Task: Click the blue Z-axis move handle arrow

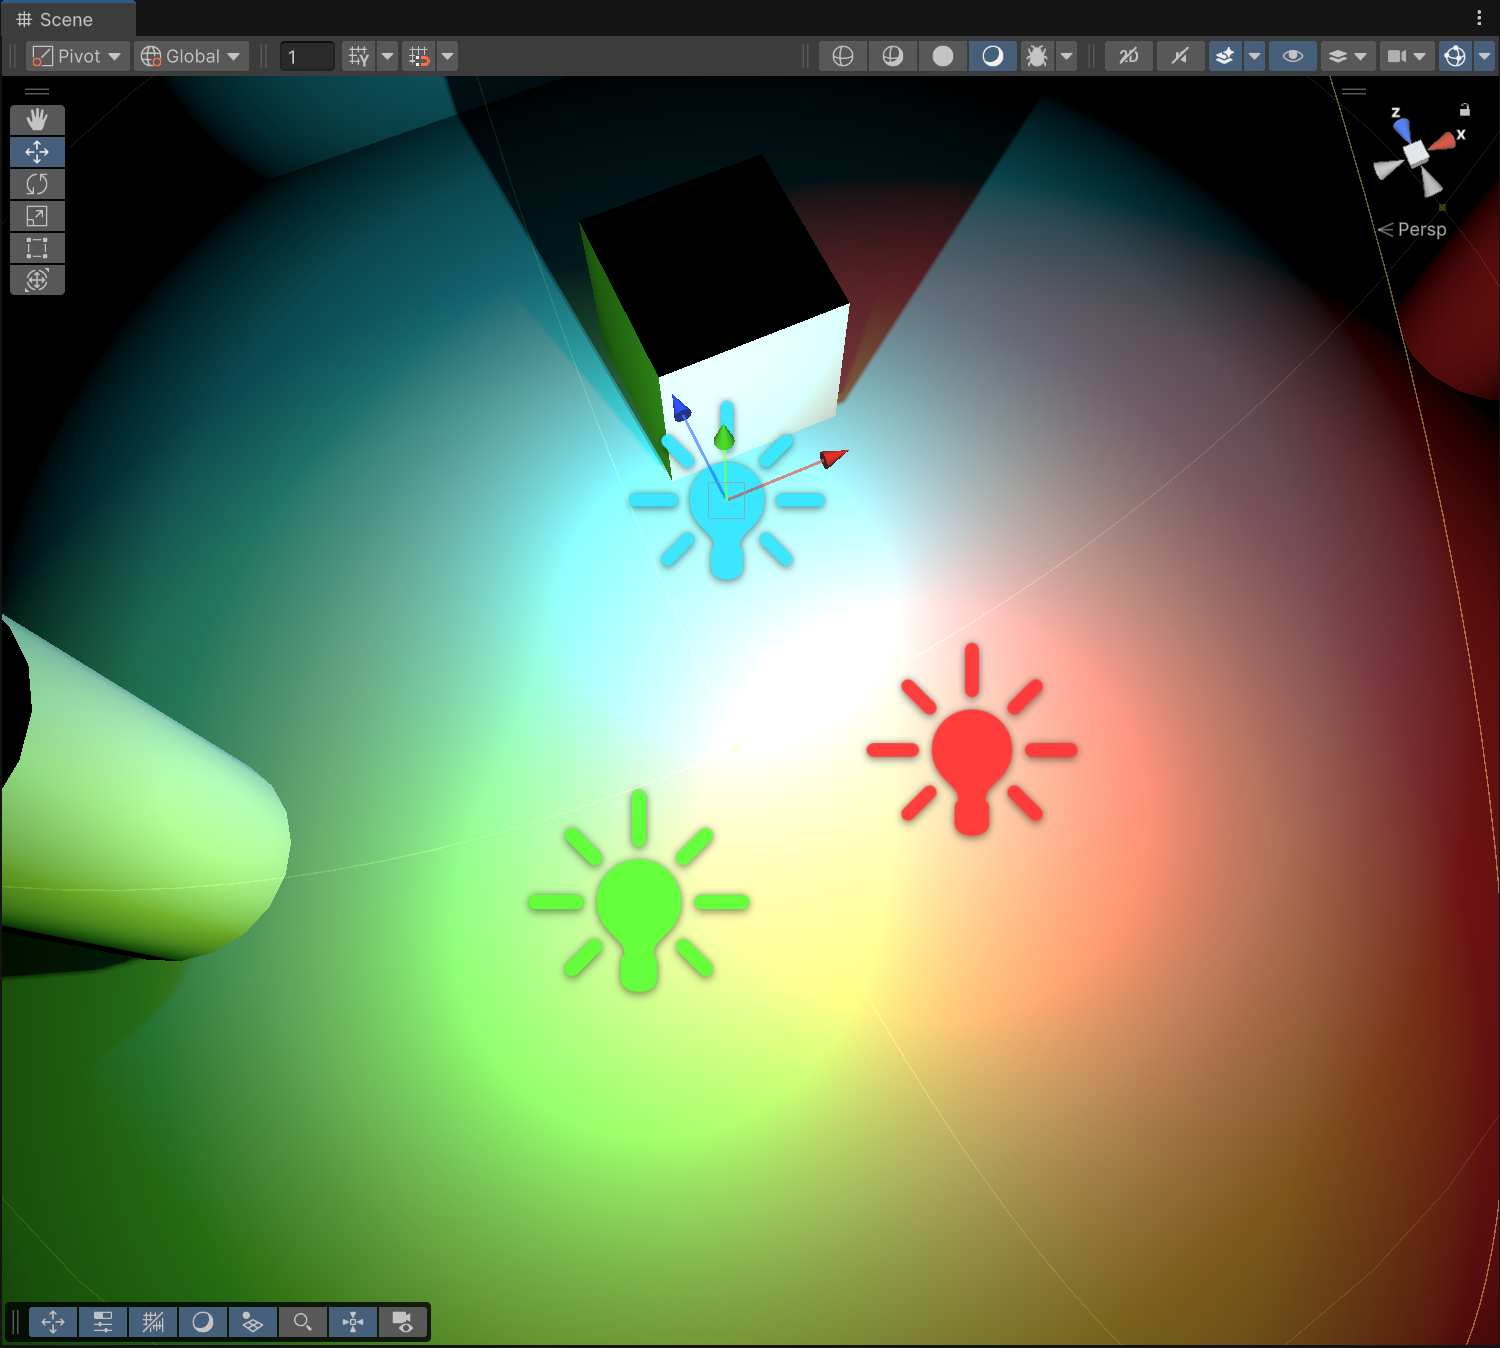Action: 681,408
